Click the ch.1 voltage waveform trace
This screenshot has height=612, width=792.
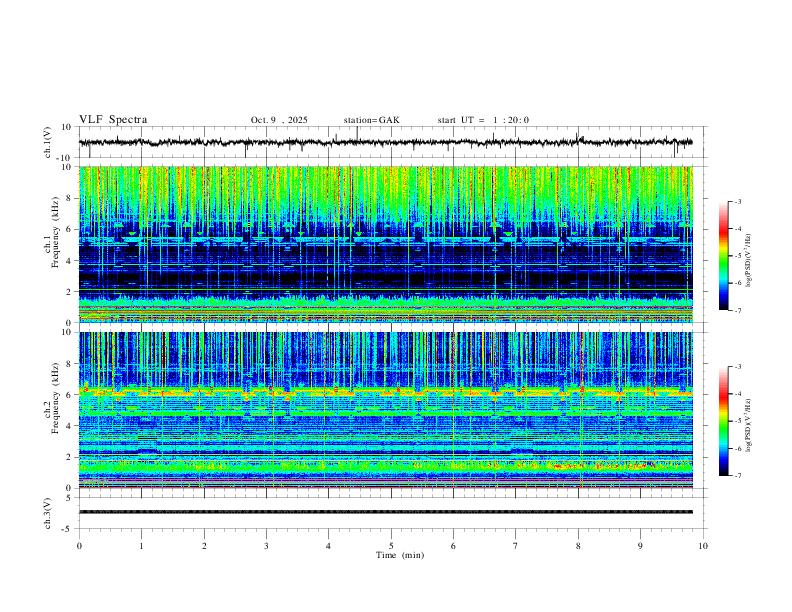pos(386,142)
